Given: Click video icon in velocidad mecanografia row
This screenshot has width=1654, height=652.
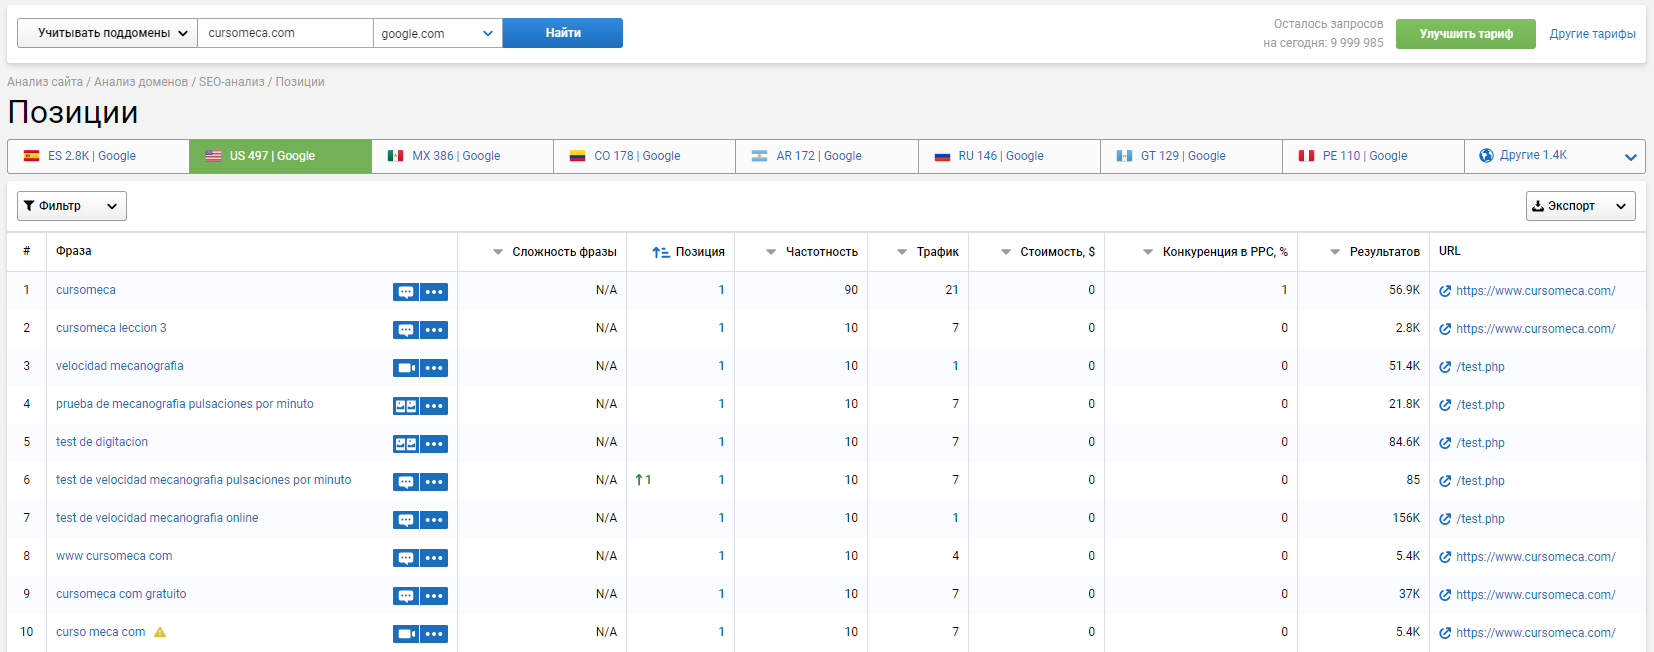Looking at the screenshot, I should coord(405,368).
